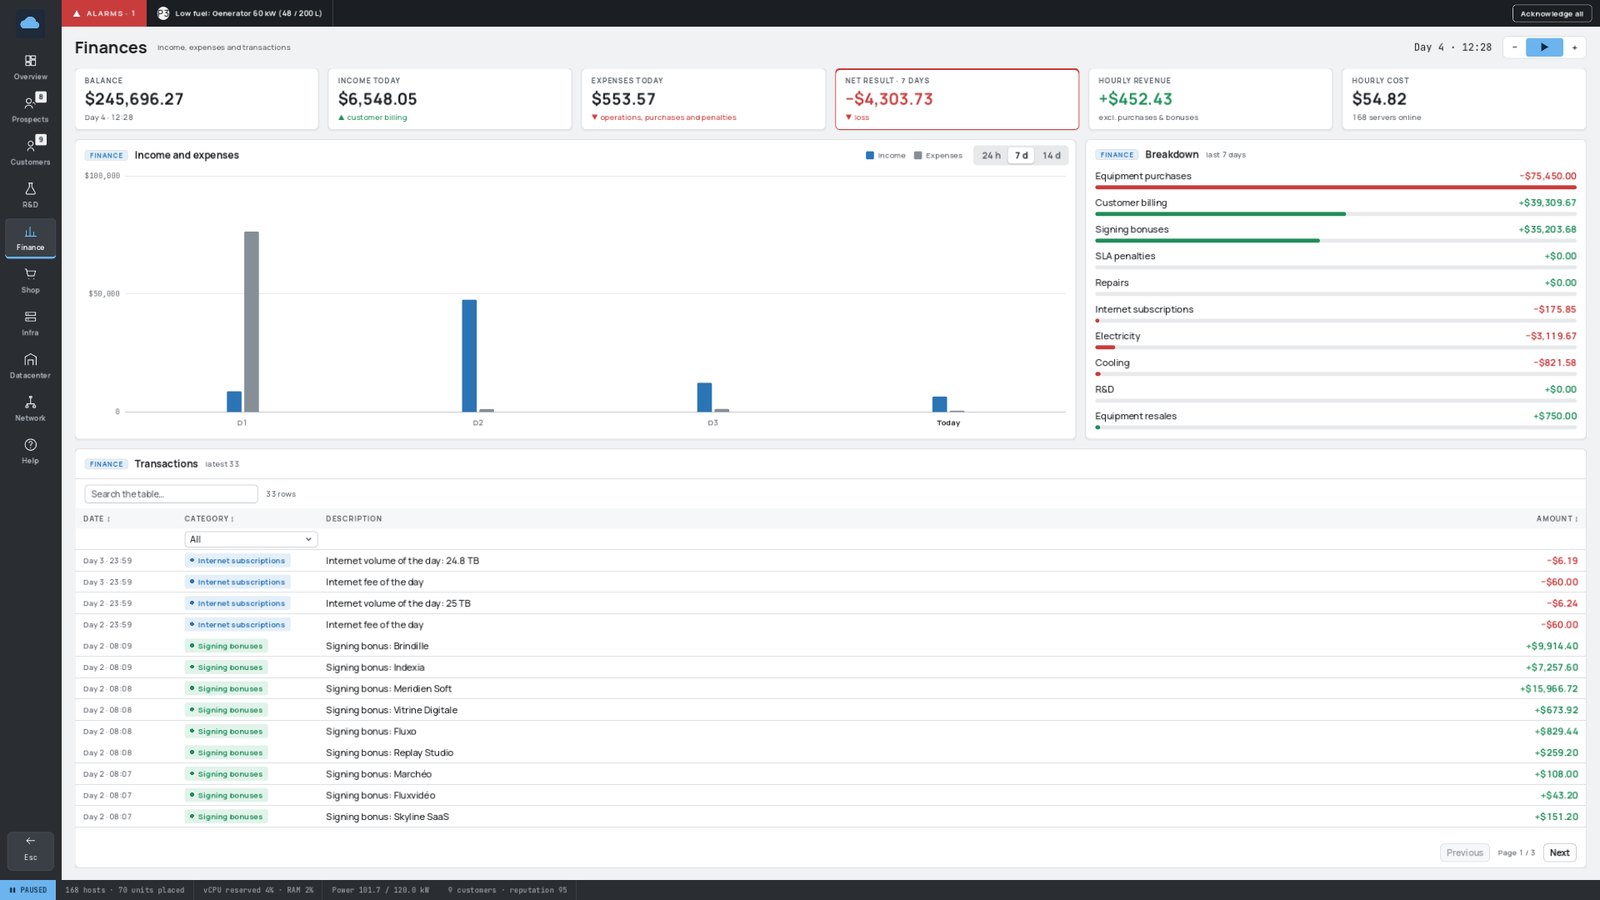1600x900 pixels.
Task: Click the Today income bar
Action: click(x=940, y=404)
